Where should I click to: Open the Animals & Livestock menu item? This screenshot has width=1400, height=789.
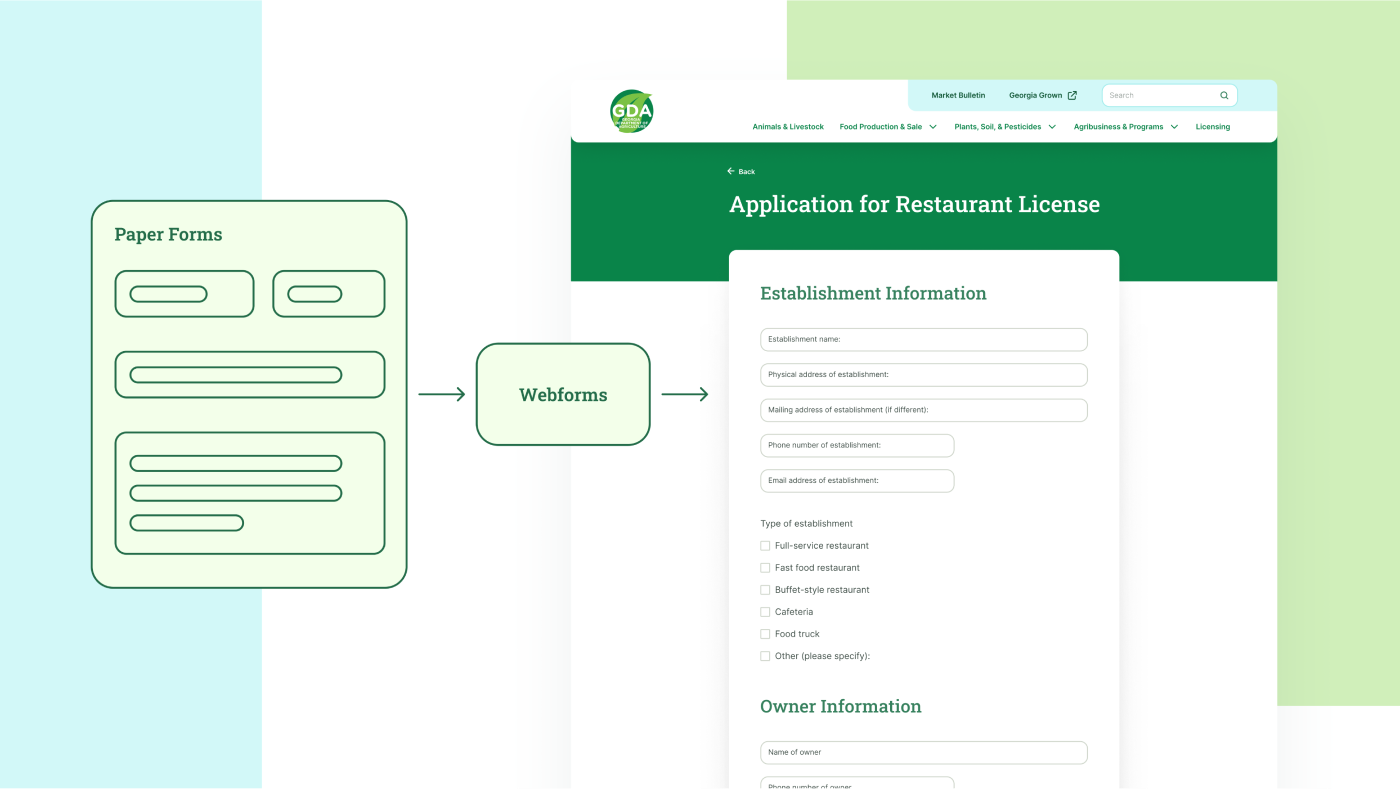coord(788,125)
